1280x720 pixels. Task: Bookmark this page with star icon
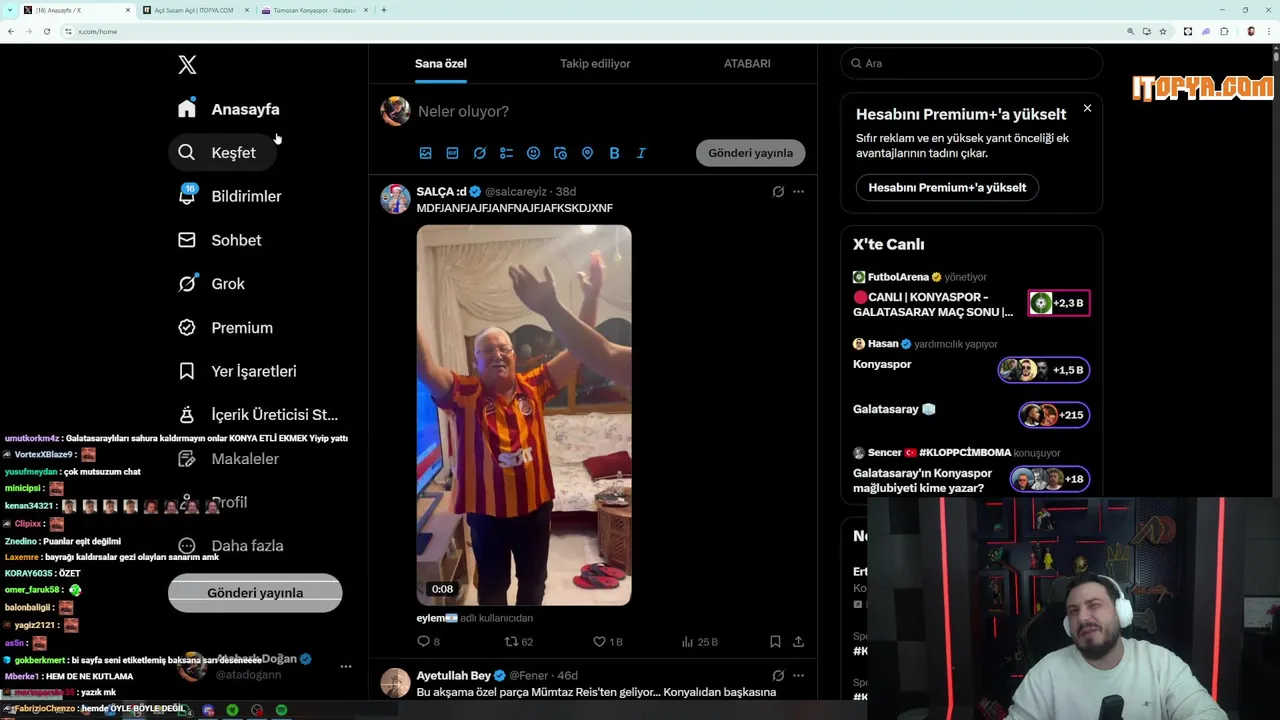click(1163, 31)
